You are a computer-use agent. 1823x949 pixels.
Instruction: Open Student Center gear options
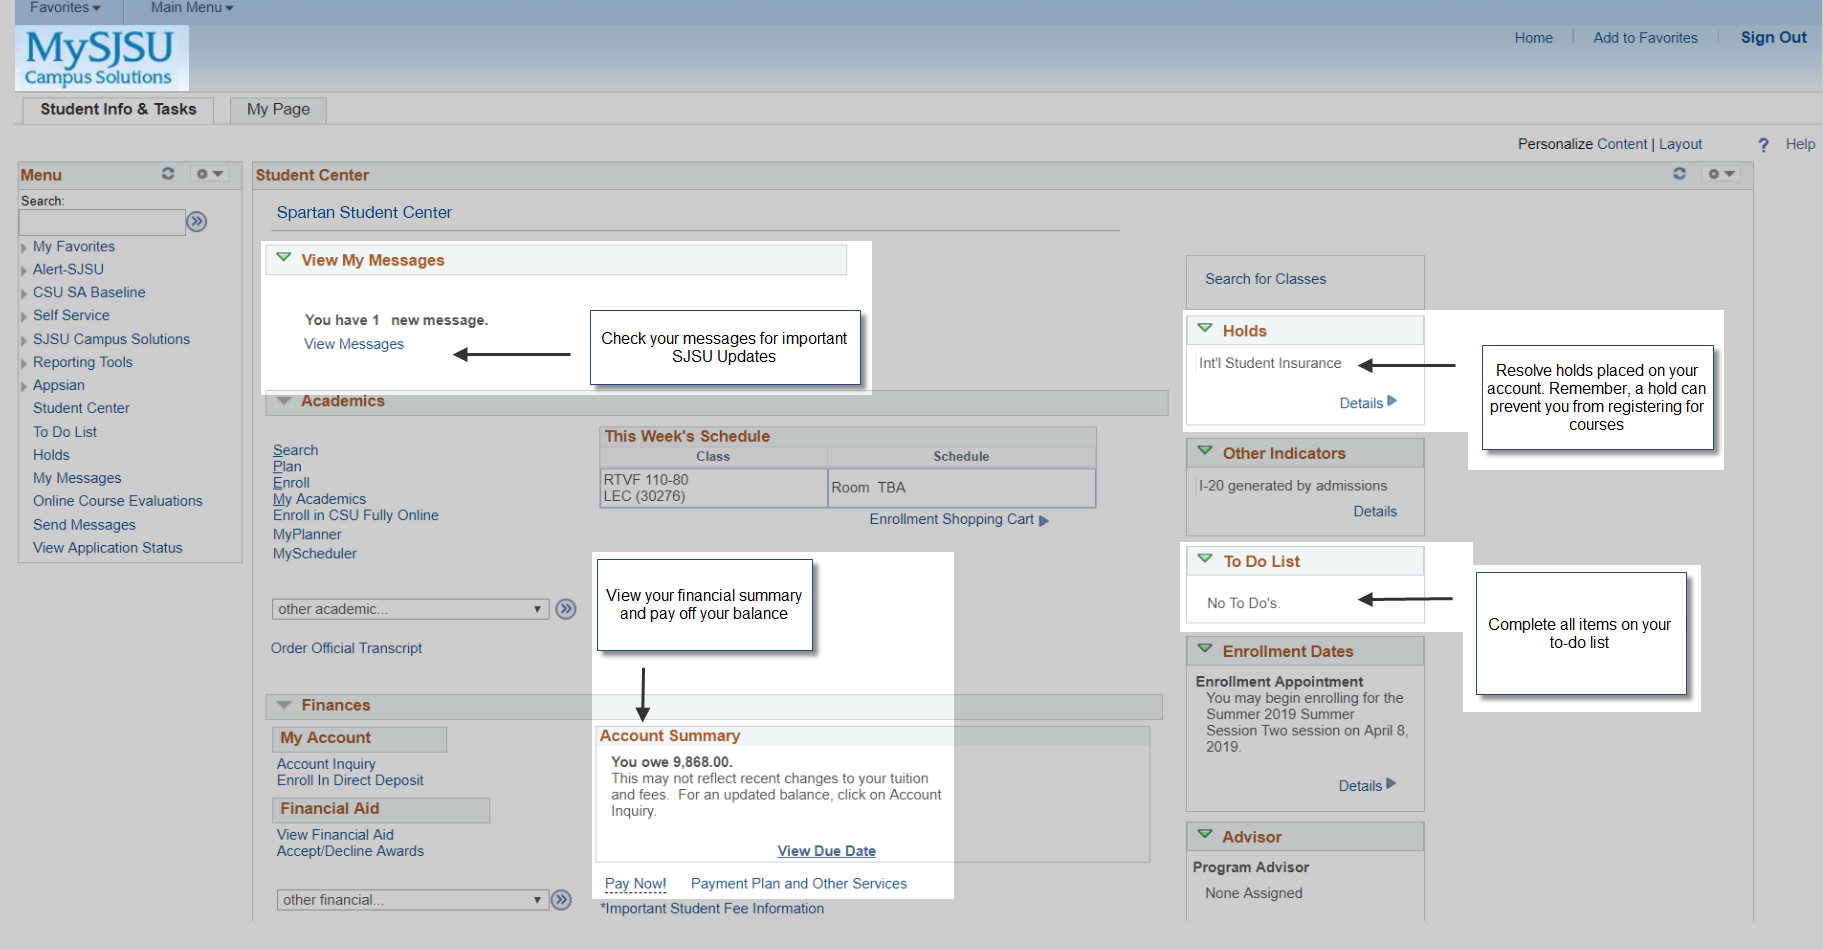pyautogui.click(x=1720, y=174)
